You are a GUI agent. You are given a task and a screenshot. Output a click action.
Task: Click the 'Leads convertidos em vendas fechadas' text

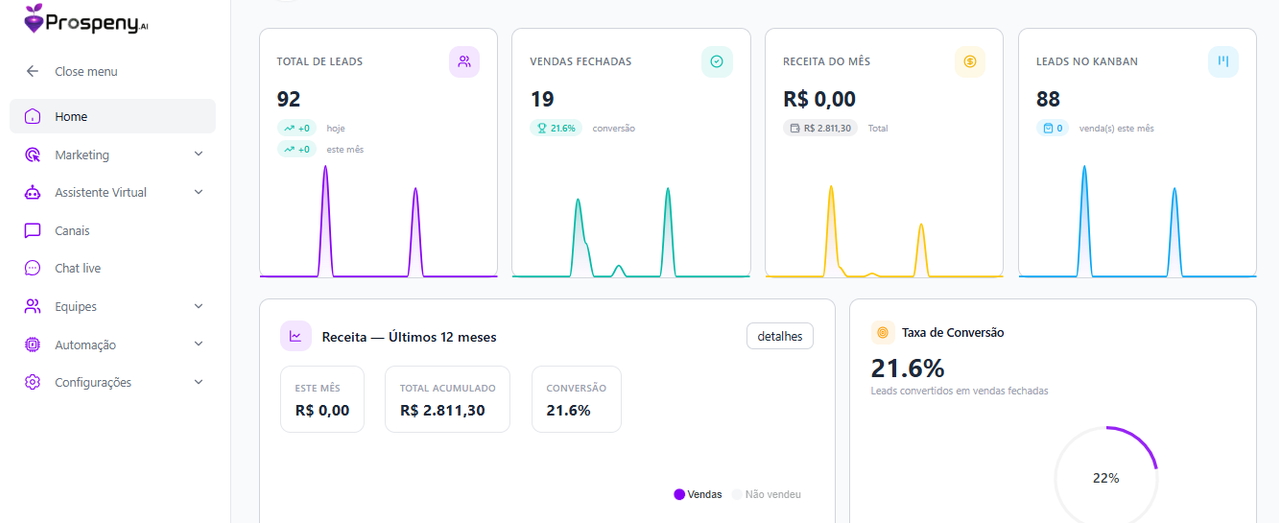[960, 391]
